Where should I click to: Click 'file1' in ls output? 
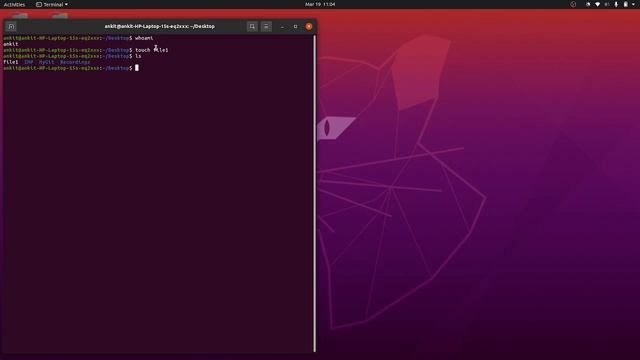pyautogui.click(x=11, y=62)
